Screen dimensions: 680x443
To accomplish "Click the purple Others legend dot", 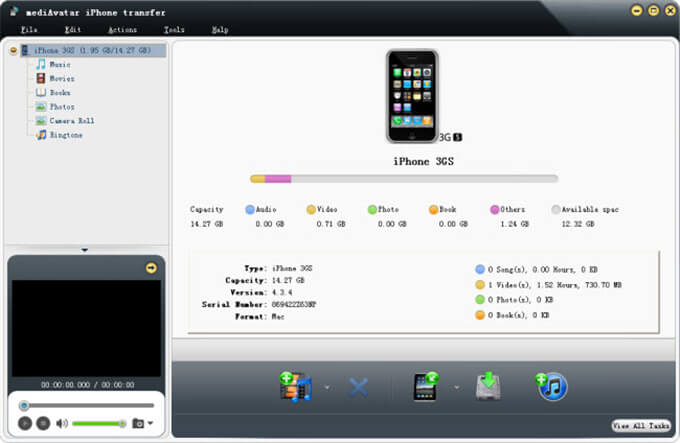I will click(494, 210).
